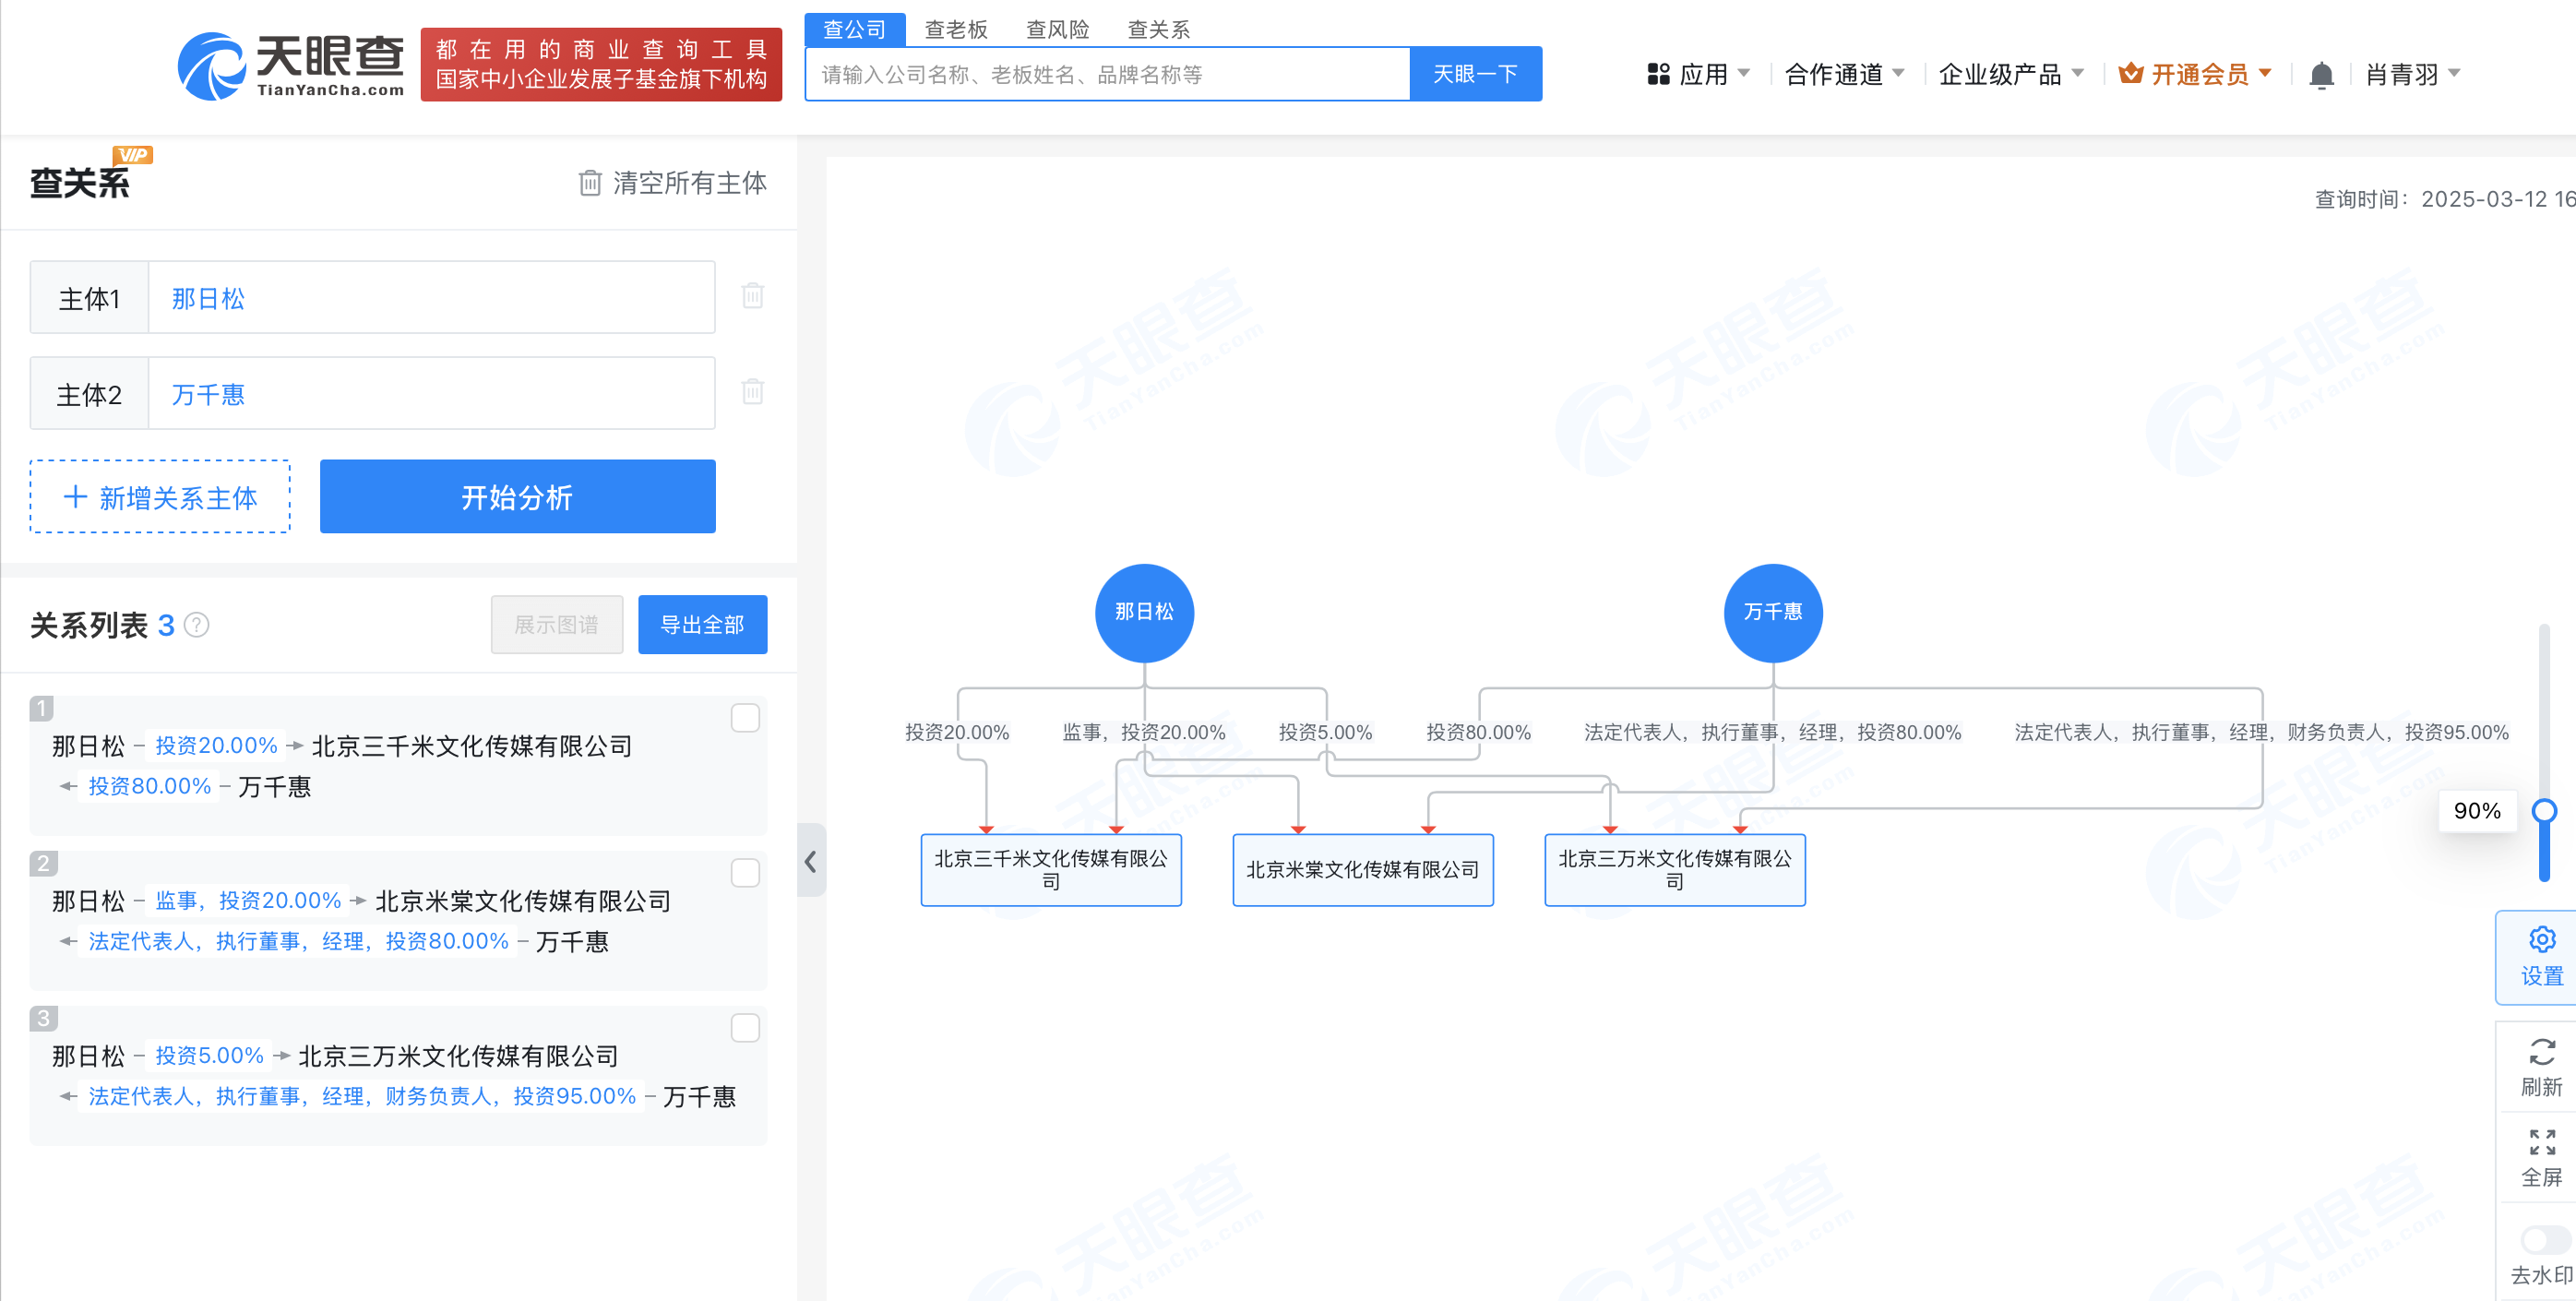Image resolution: width=2576 pixels, height=1301 pixels.
Task: Enter 全屏 fullscreen mode
Action: 2540,1156
